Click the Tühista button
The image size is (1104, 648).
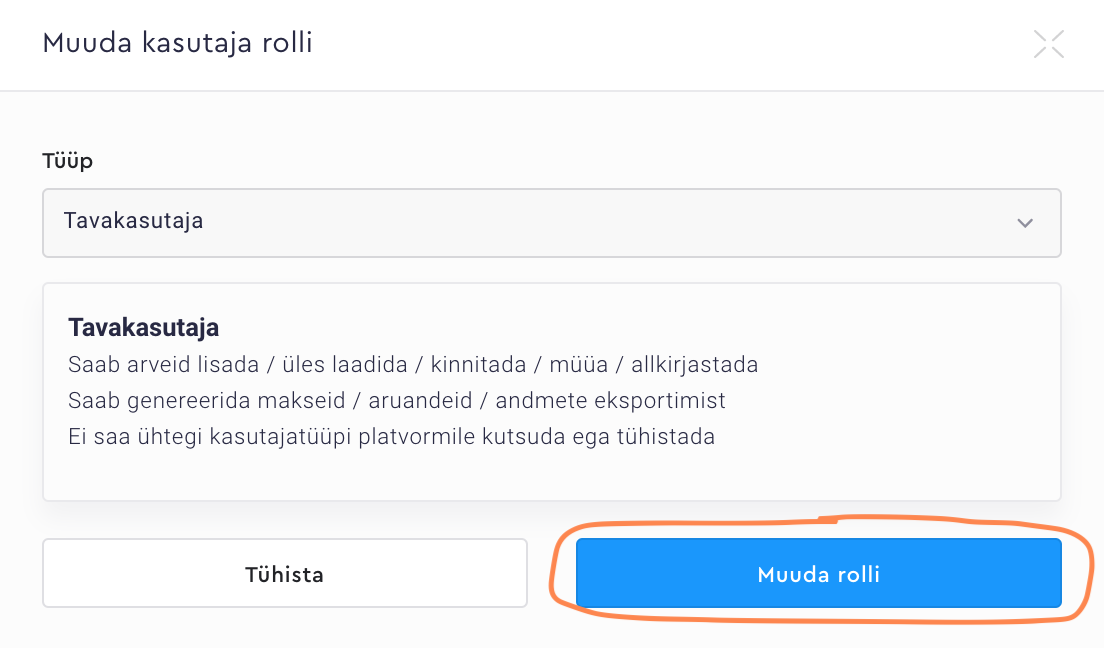click(x=284, y=574)
